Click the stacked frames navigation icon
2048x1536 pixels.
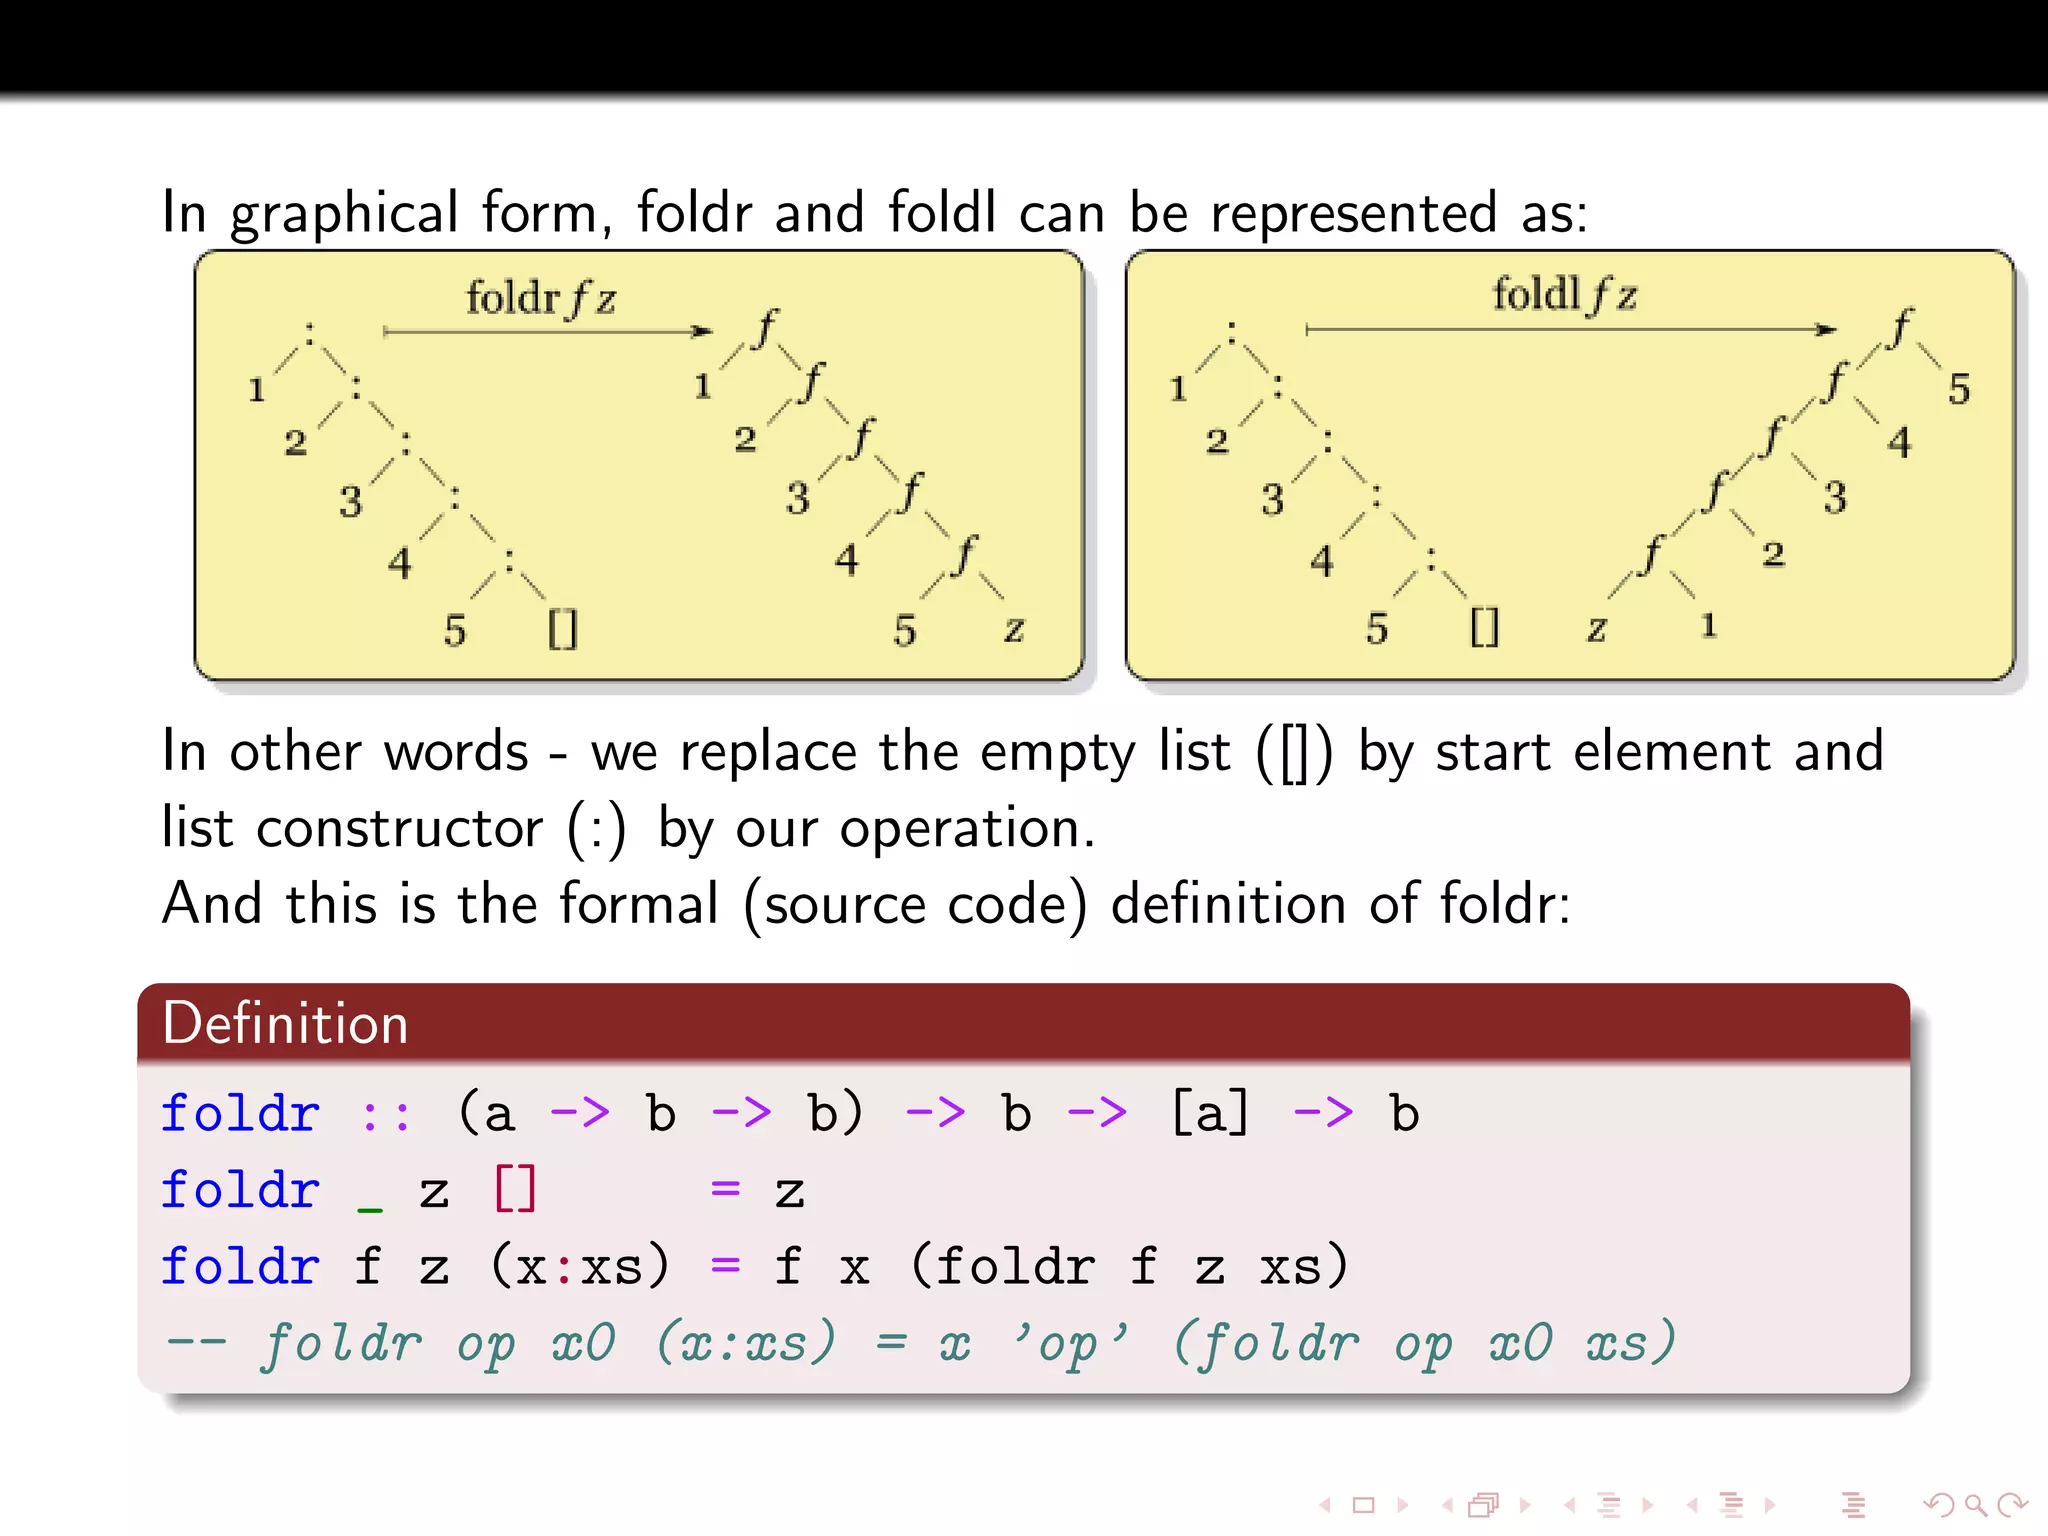pyautogui.click(x=1485, y=1504)
